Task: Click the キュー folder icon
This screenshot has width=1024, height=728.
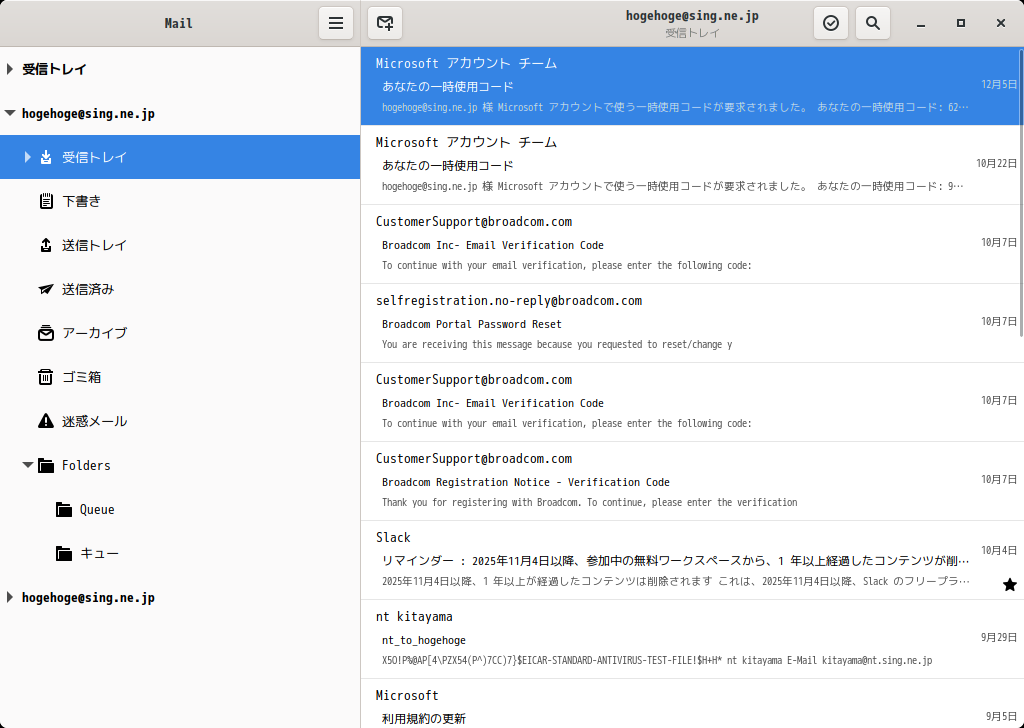Action: (x=63, y=554)
